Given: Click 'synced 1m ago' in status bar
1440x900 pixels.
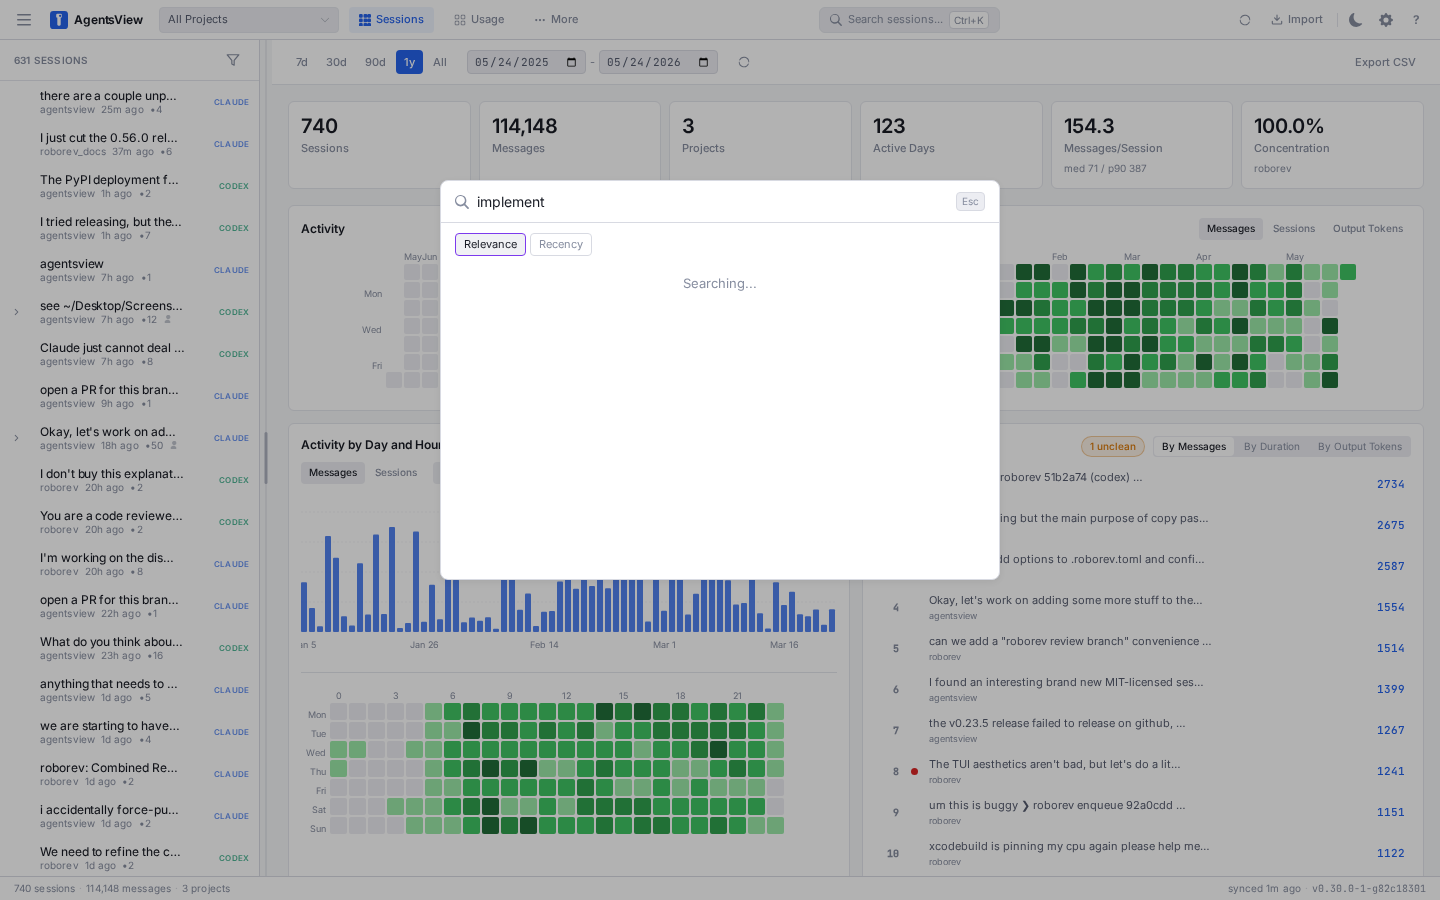Looking at the screenshot, I should pyautogui.click(x=1264, y=889).
